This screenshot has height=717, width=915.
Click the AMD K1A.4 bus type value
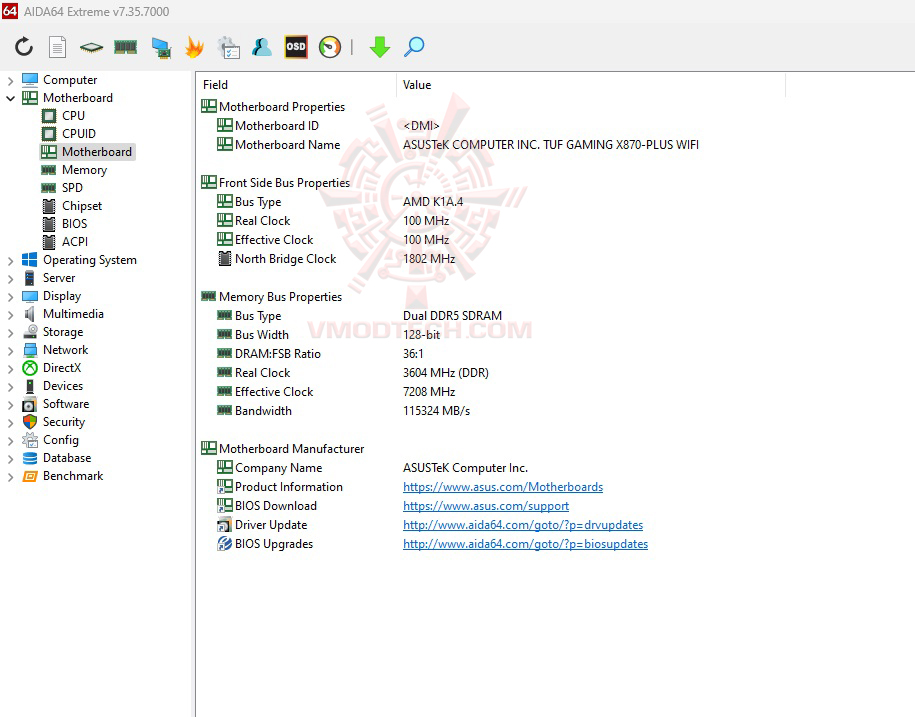(x=433, y=201)
